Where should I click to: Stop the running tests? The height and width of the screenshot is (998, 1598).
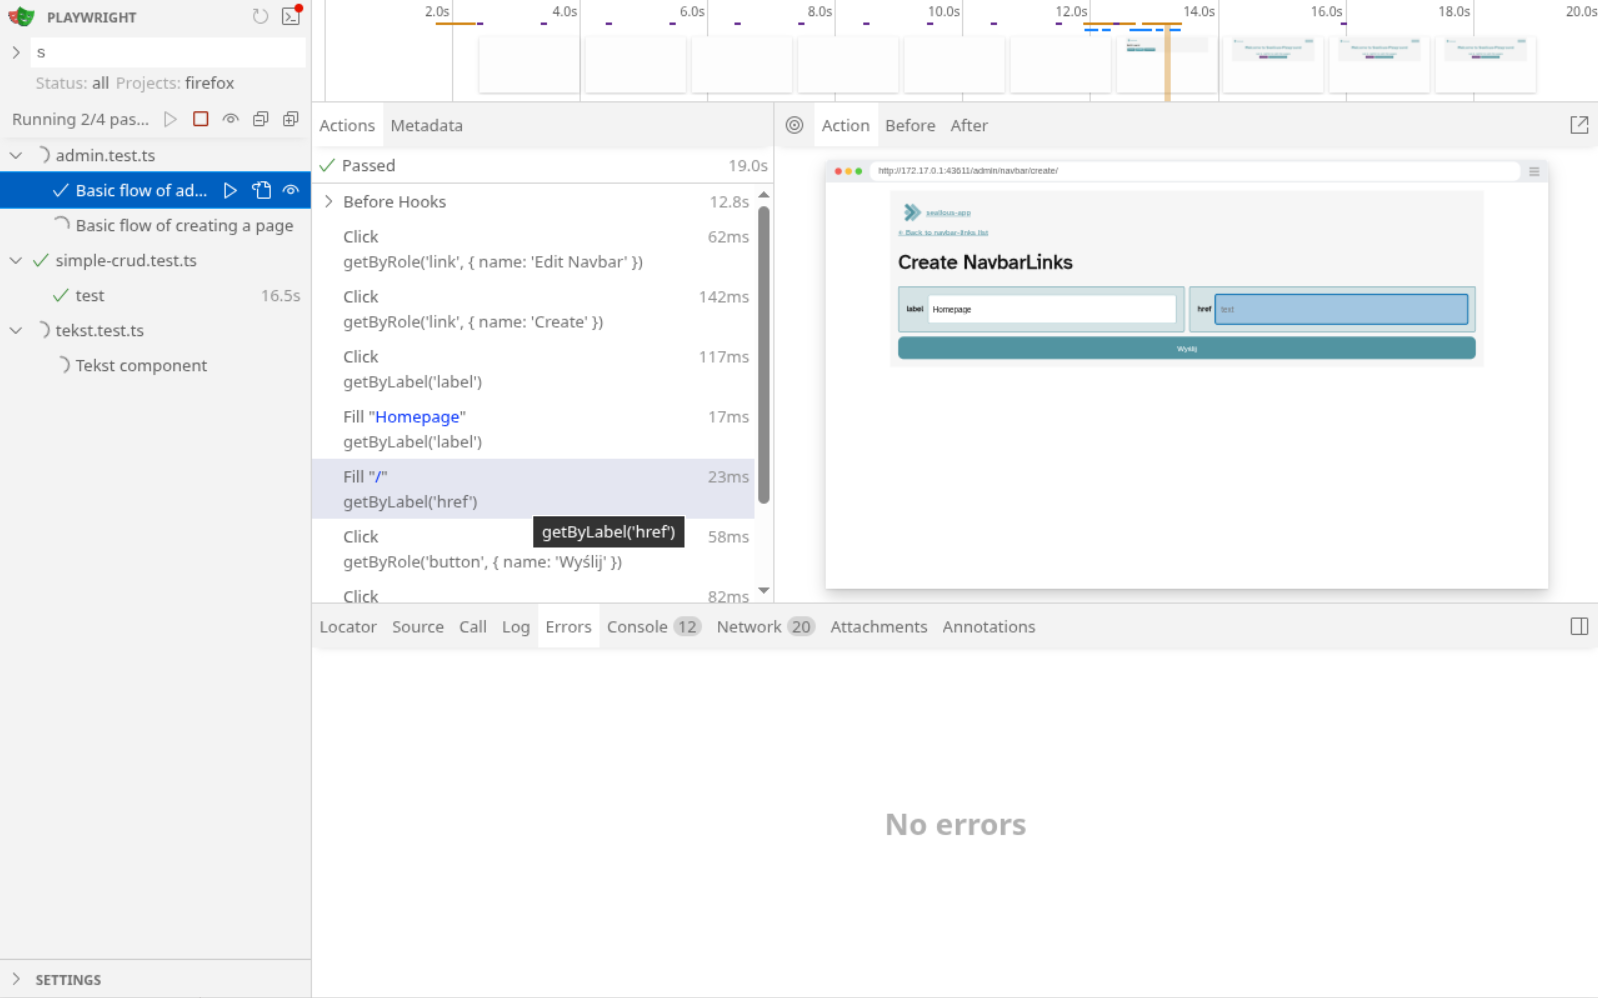[200, 119]
